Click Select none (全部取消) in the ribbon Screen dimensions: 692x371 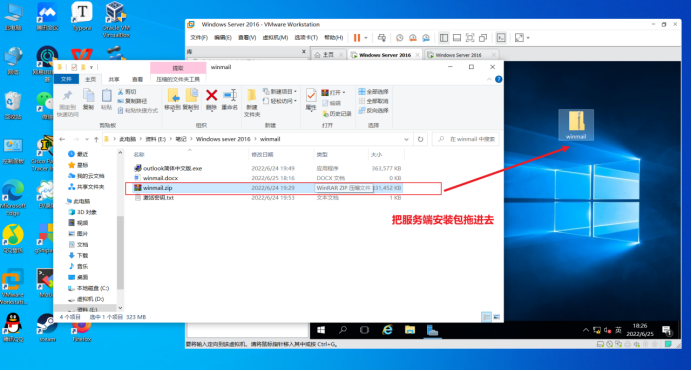373,101
